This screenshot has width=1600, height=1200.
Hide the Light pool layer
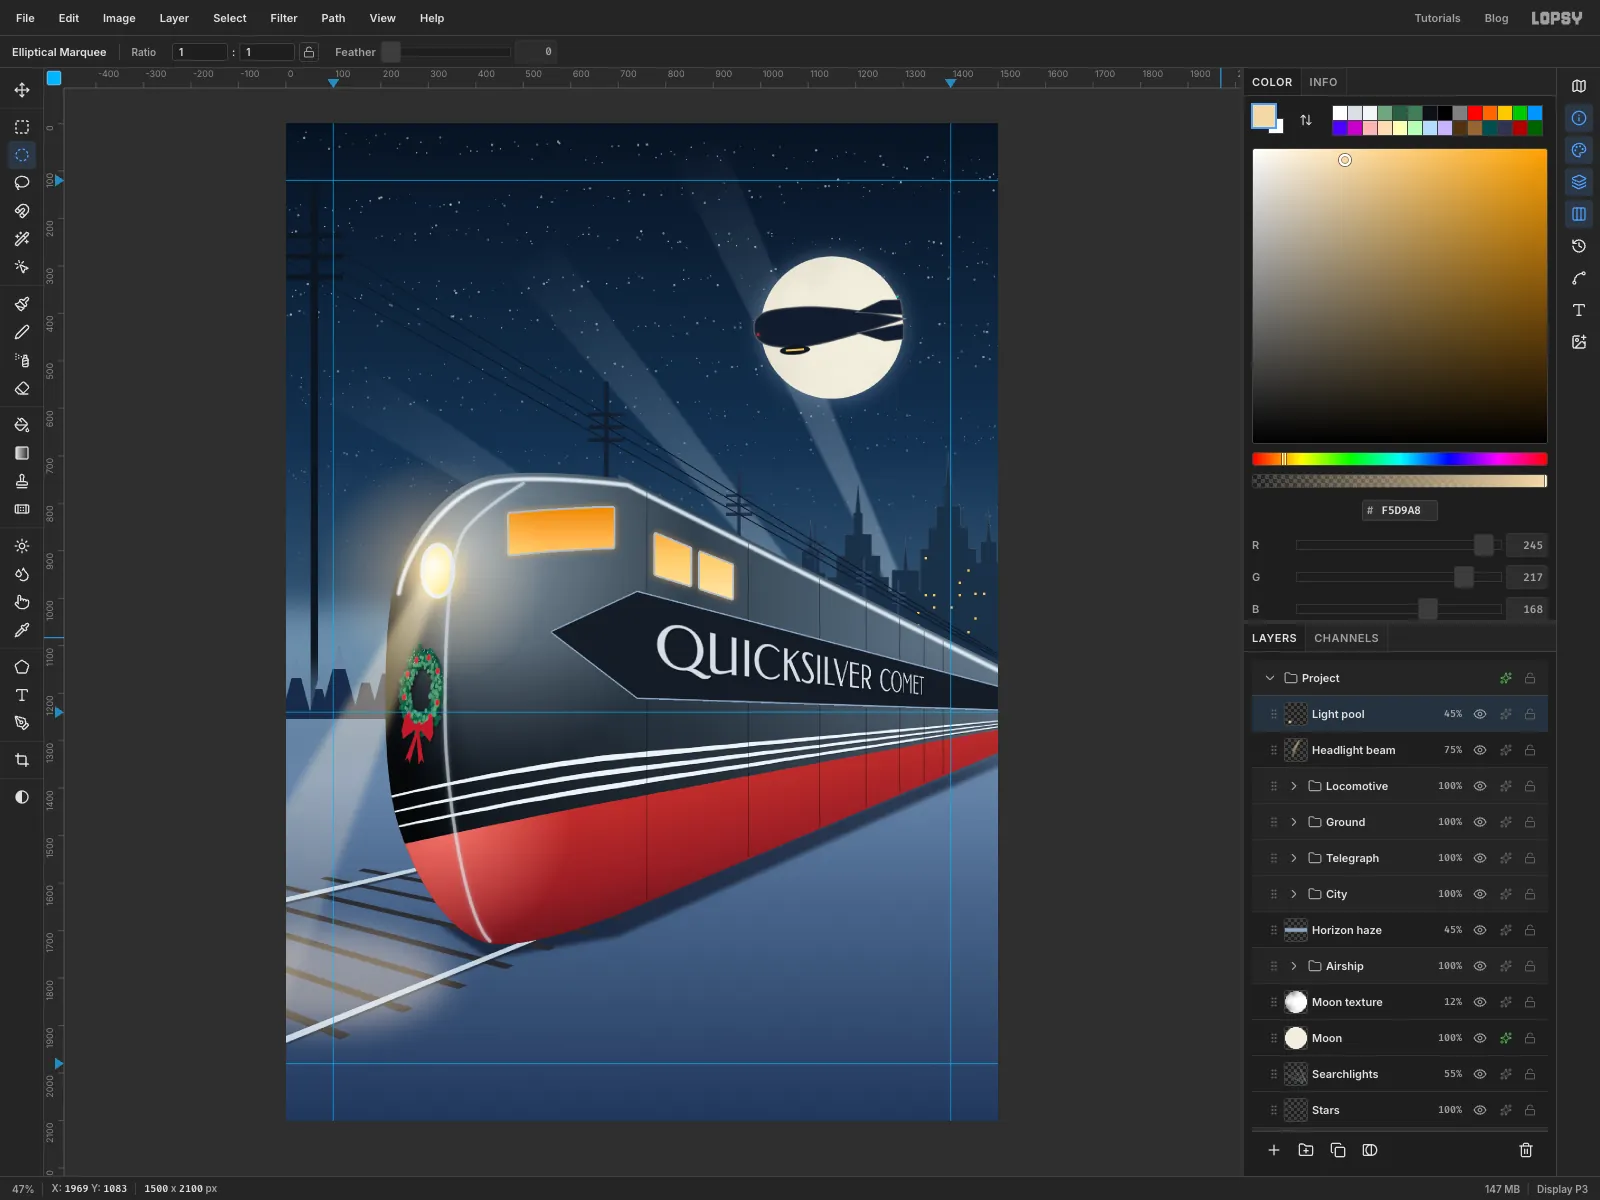tap(1480, 714)
